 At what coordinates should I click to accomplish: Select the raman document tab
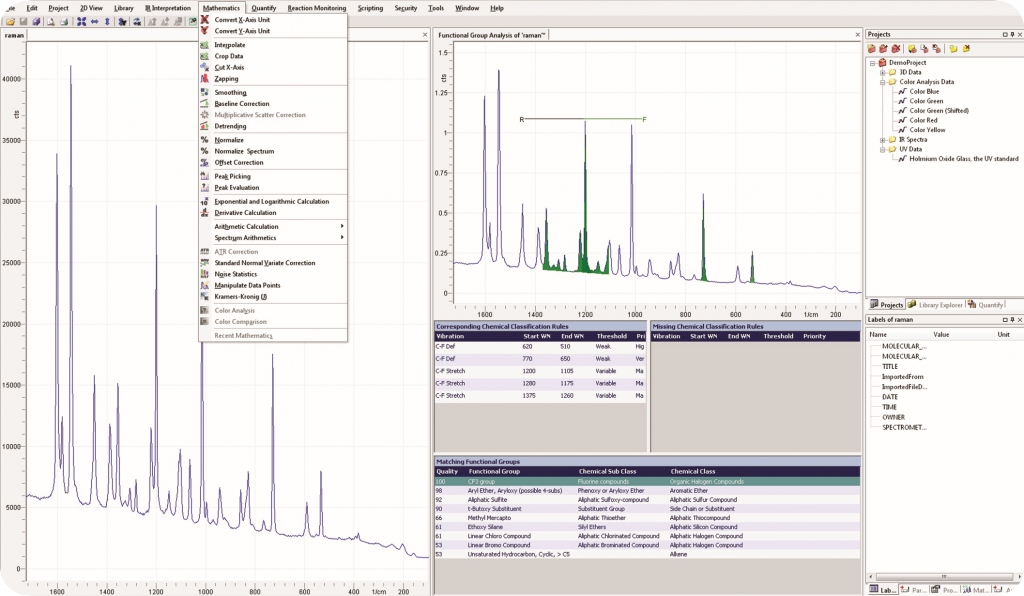[x=14, y=35]
